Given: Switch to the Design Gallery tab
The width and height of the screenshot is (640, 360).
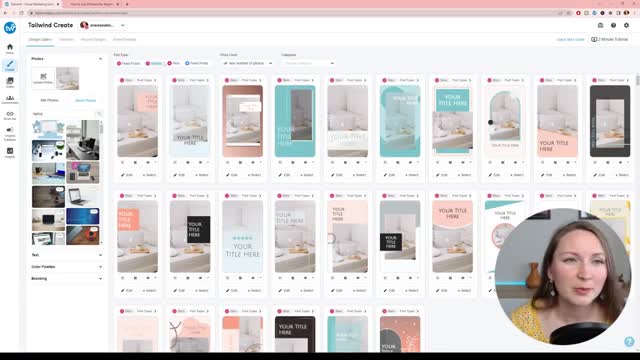Looking at the screenshot, I should [x=40, y=40].
